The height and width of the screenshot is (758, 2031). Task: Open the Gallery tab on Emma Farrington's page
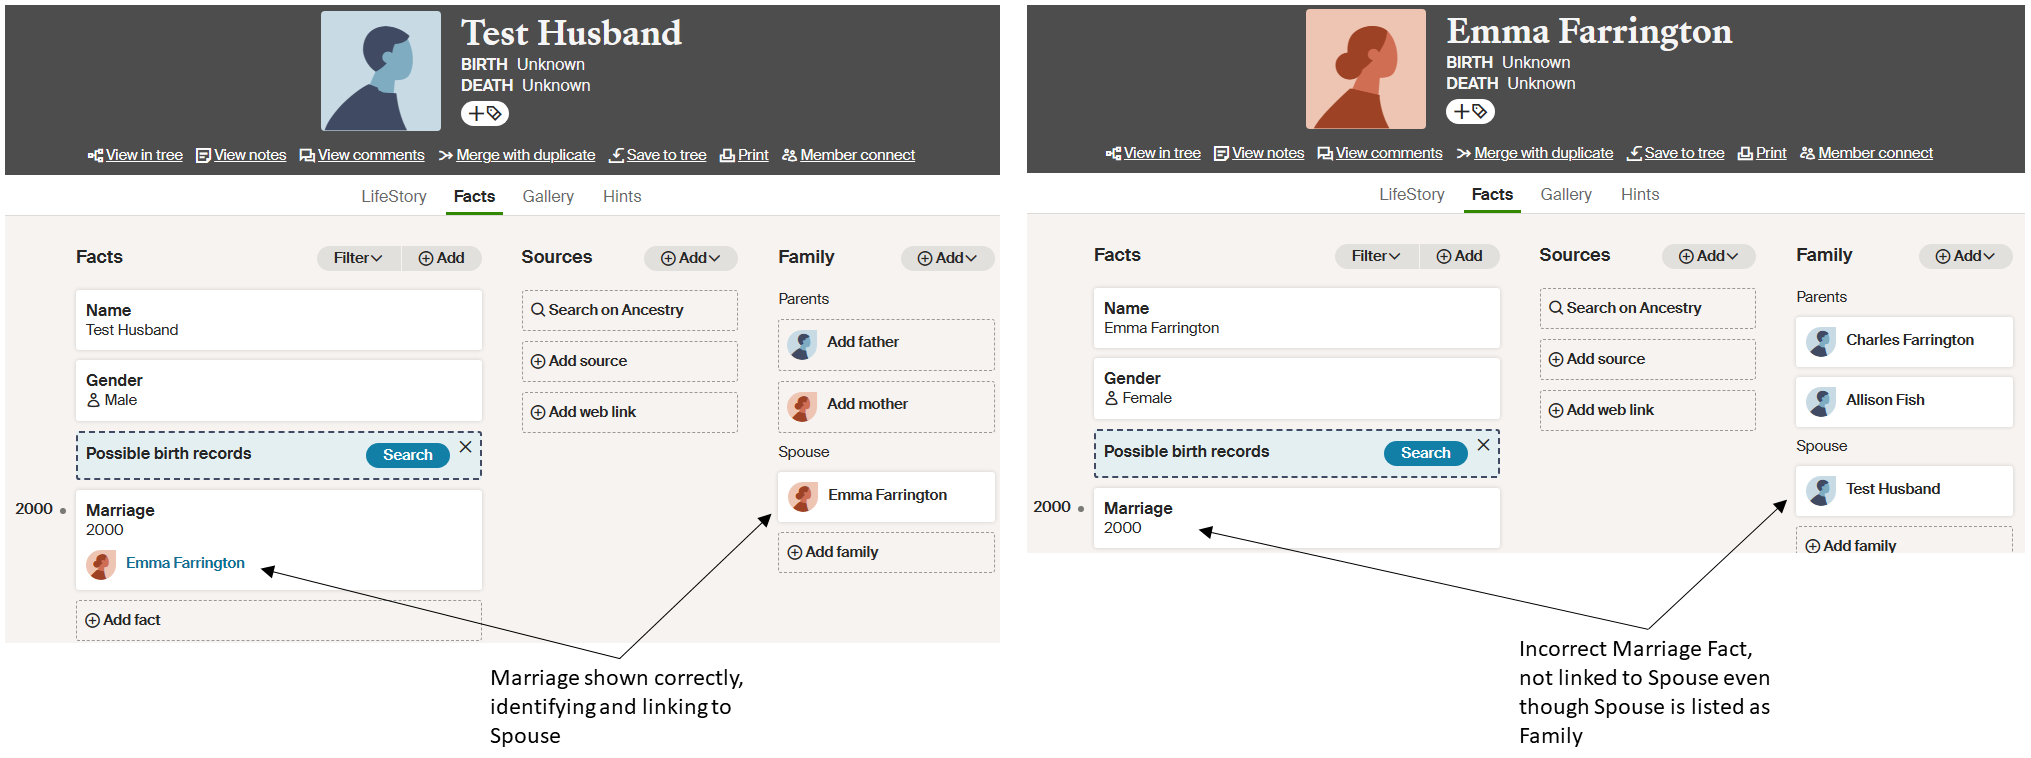point(1566,195)
